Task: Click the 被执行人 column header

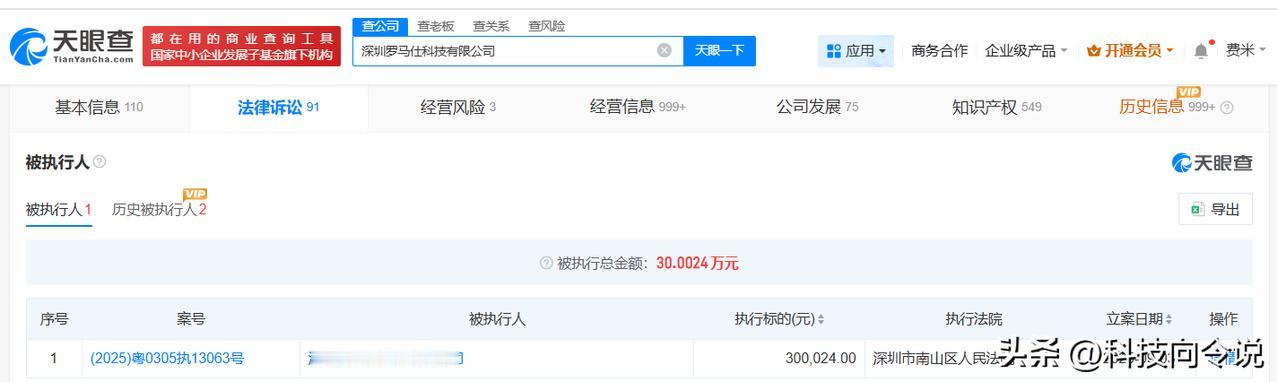Action: point(497,319)
